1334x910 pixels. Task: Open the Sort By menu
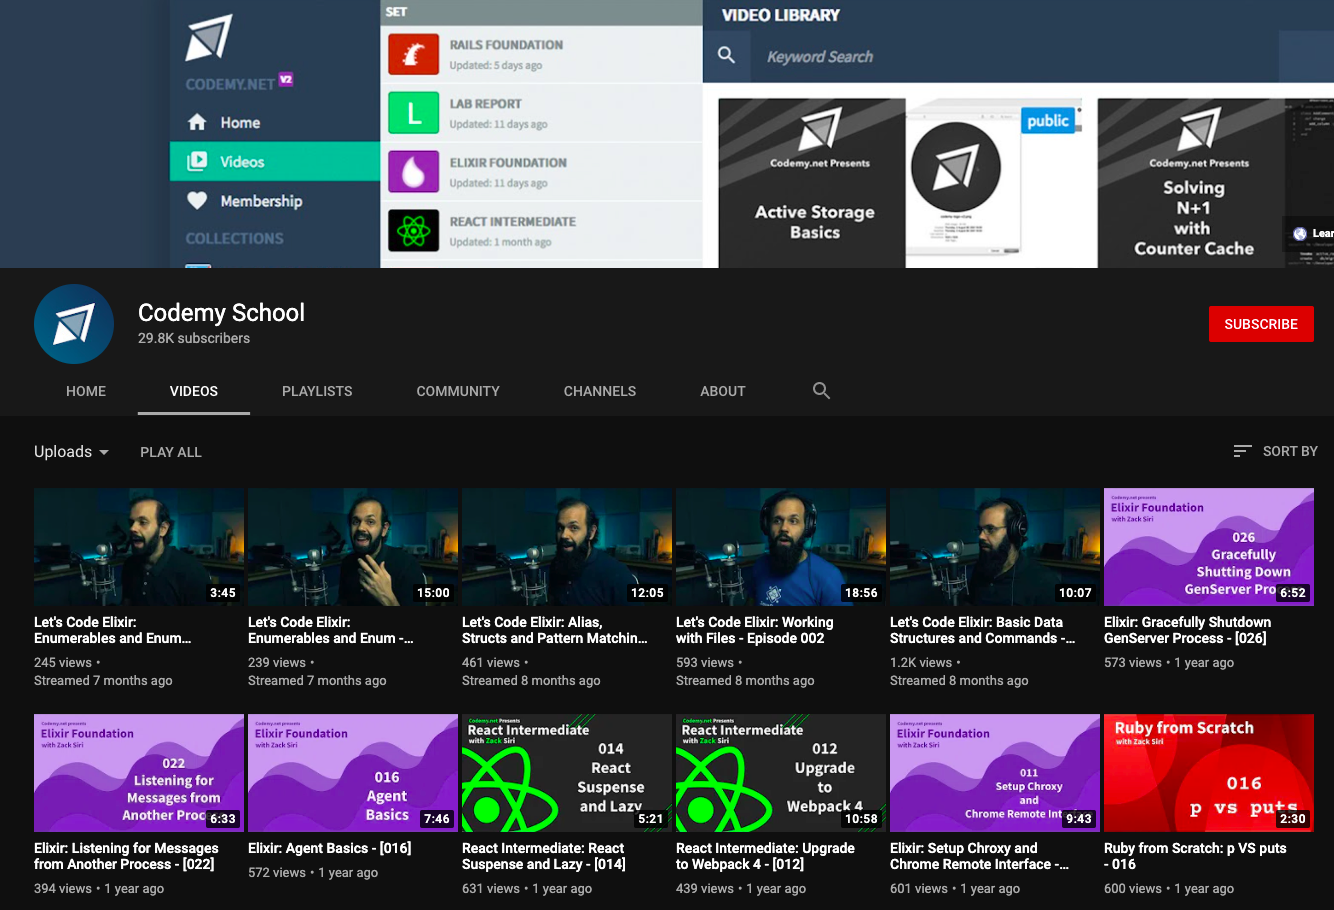click(x=1275, y=451)
